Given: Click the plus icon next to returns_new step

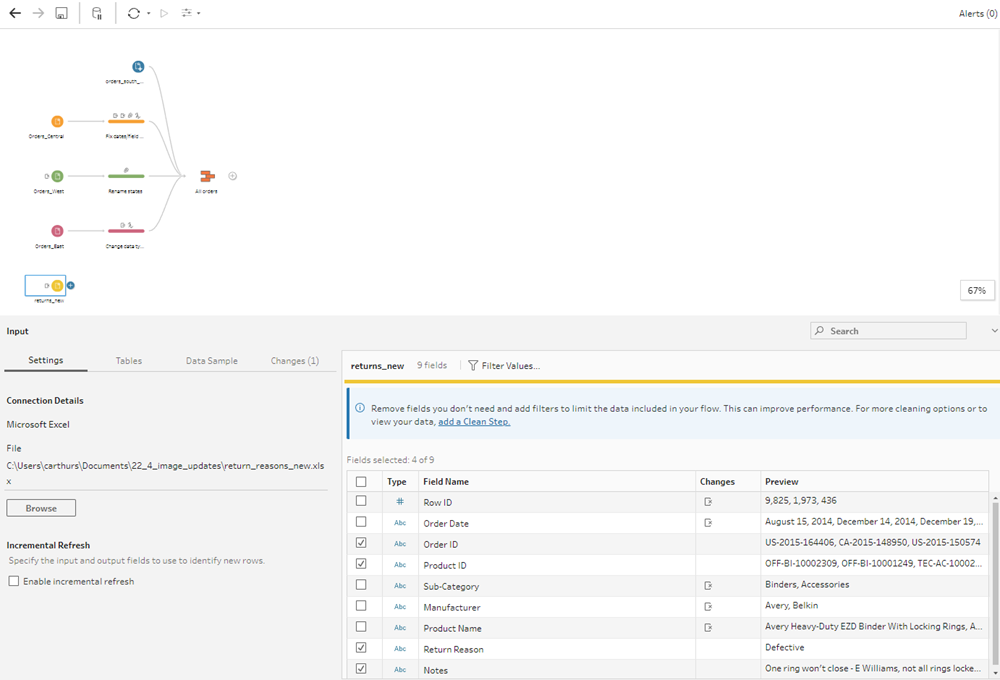Looking at the screenshot, I should coord(71,285).
